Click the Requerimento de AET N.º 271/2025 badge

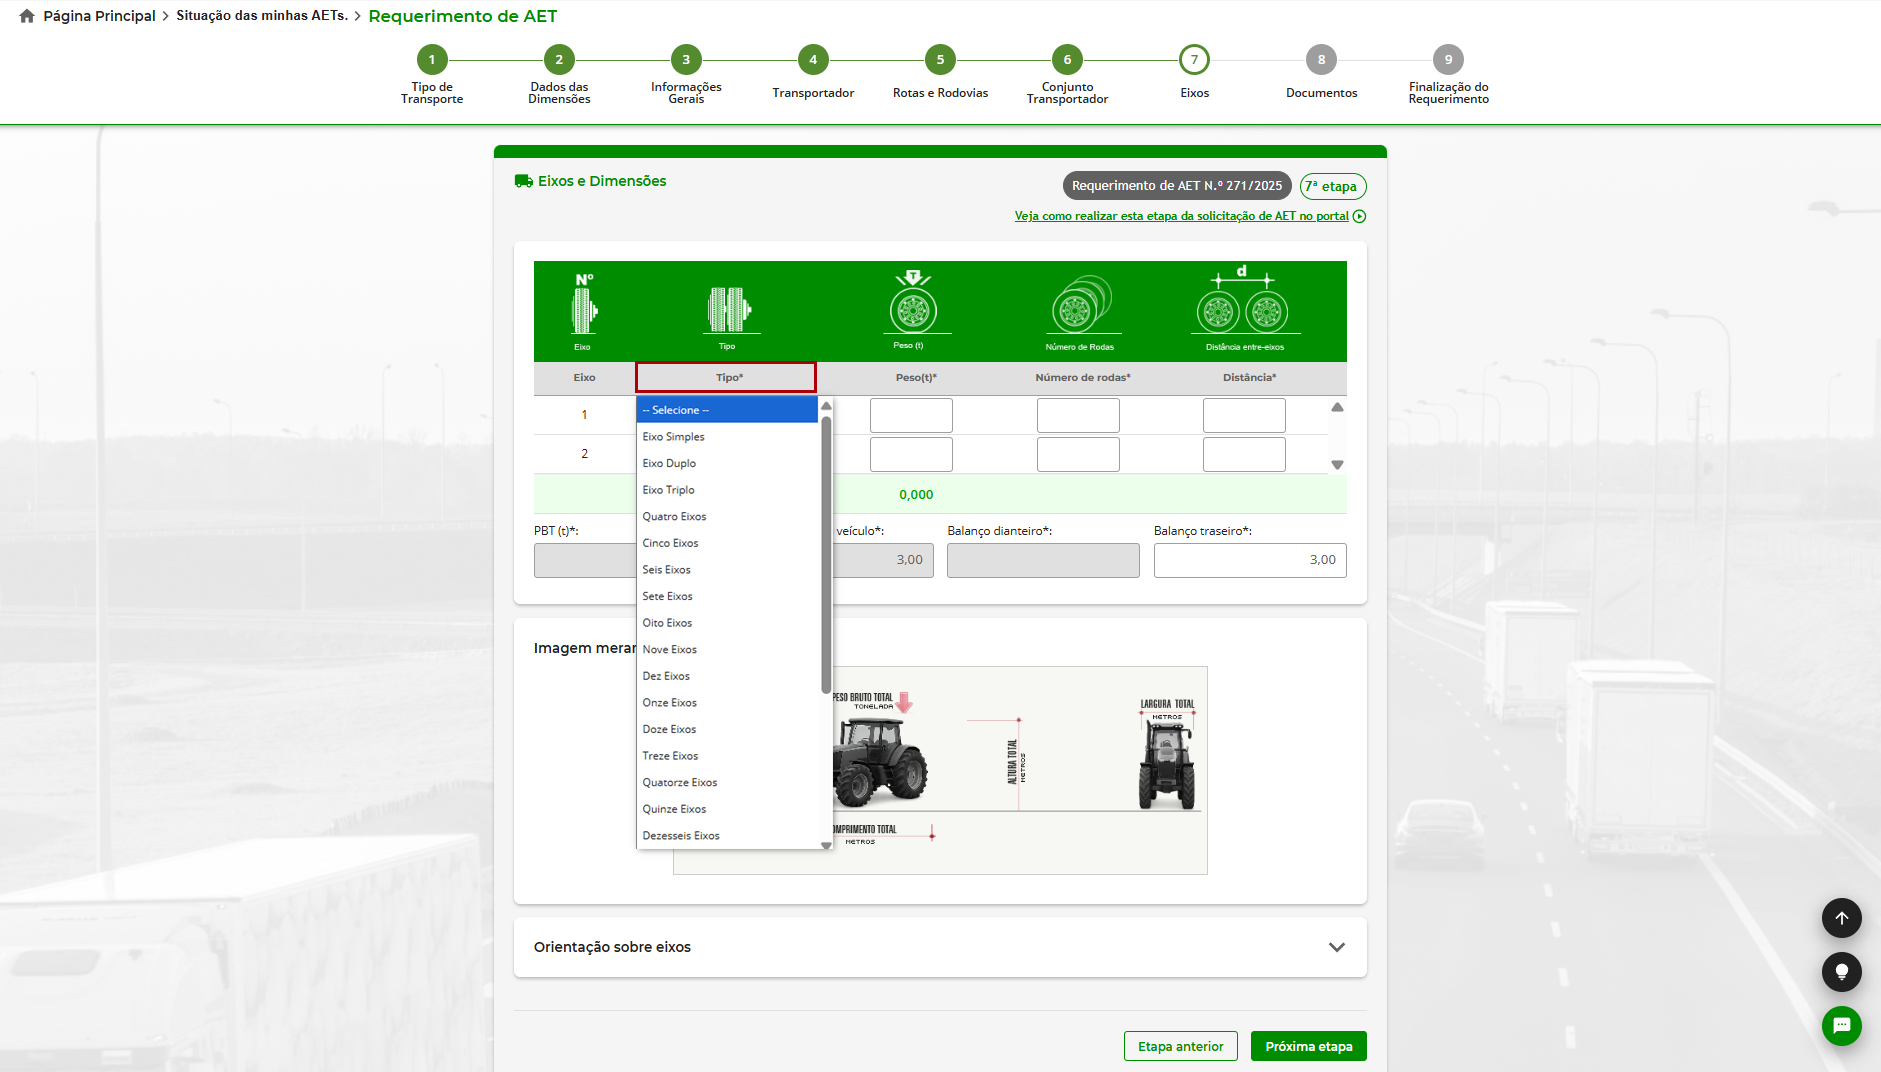1176,186
